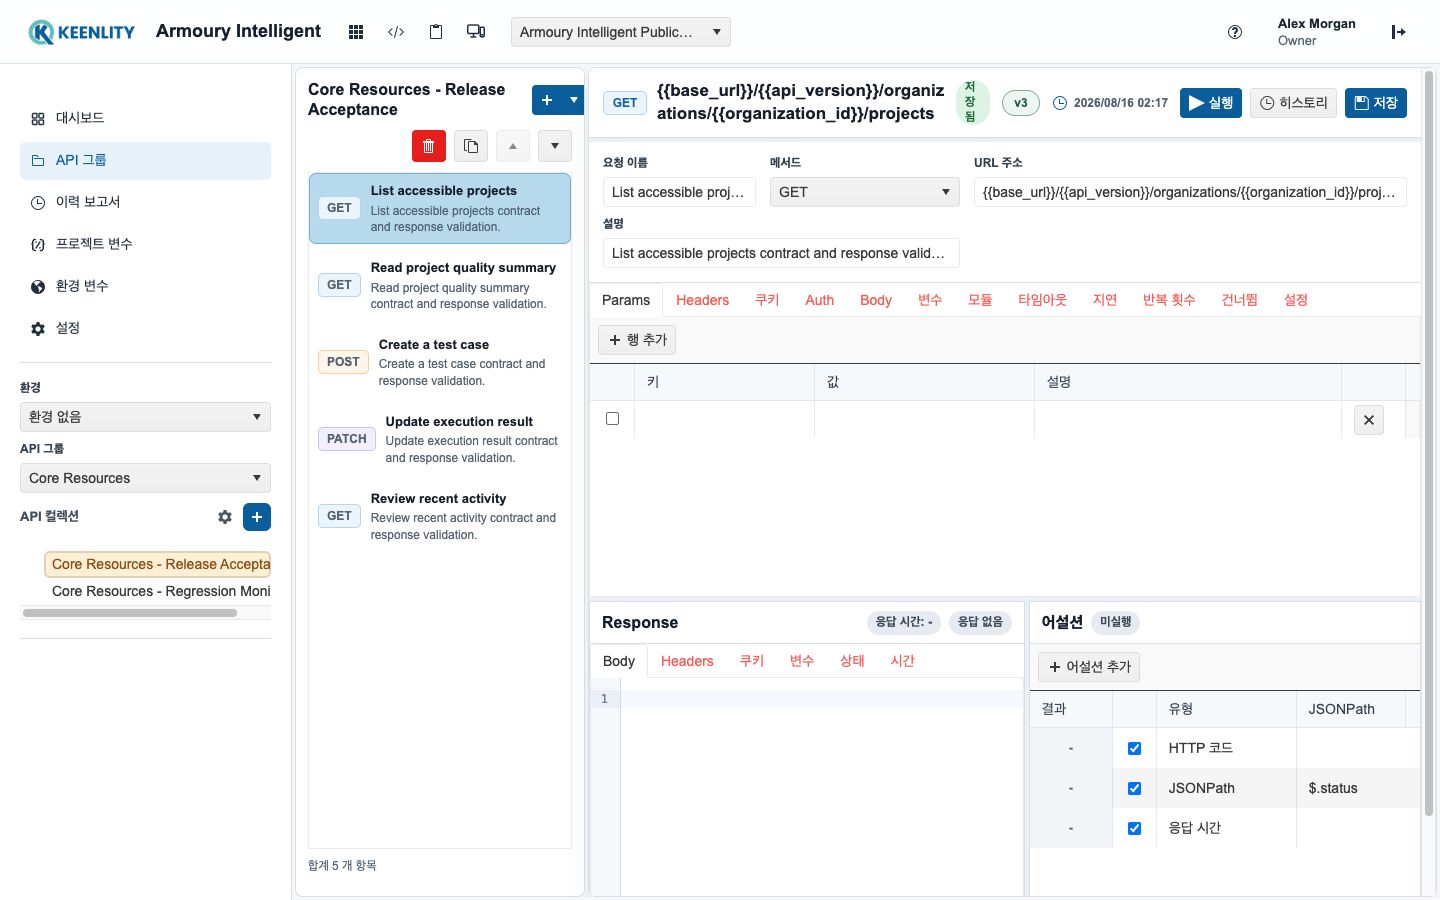Screen dimensions: 1440x900
Task: Click the logout arrow icon
Action: (1398, 32)
